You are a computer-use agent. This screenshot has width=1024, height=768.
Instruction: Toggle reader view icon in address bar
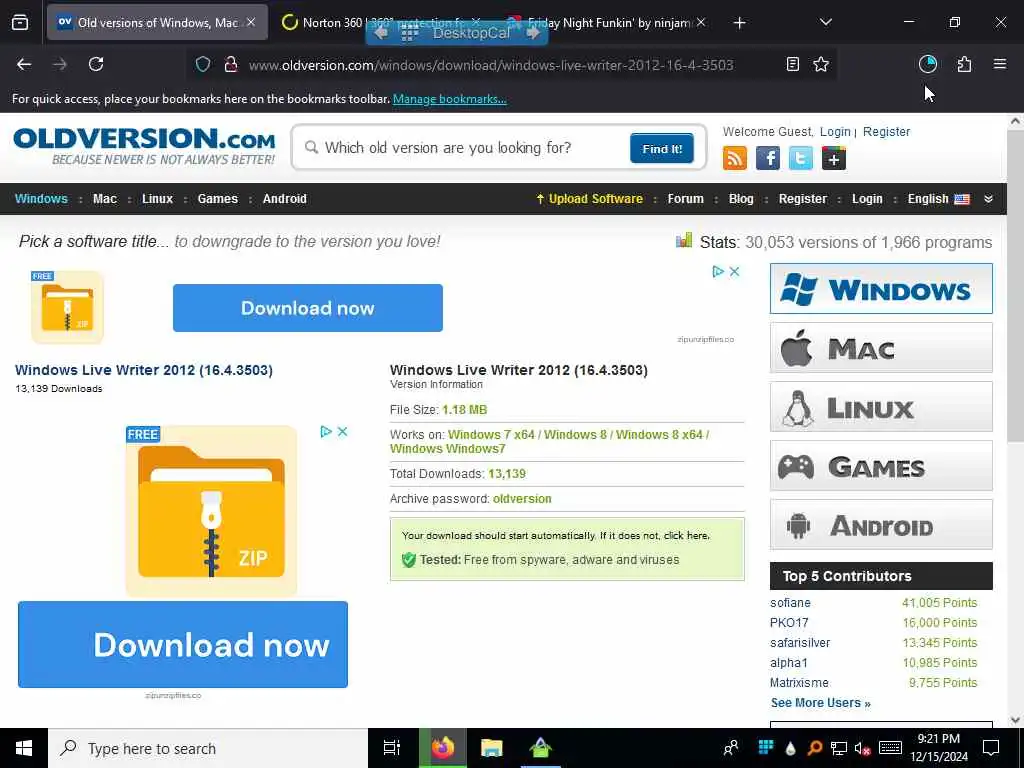coord(792,64)
